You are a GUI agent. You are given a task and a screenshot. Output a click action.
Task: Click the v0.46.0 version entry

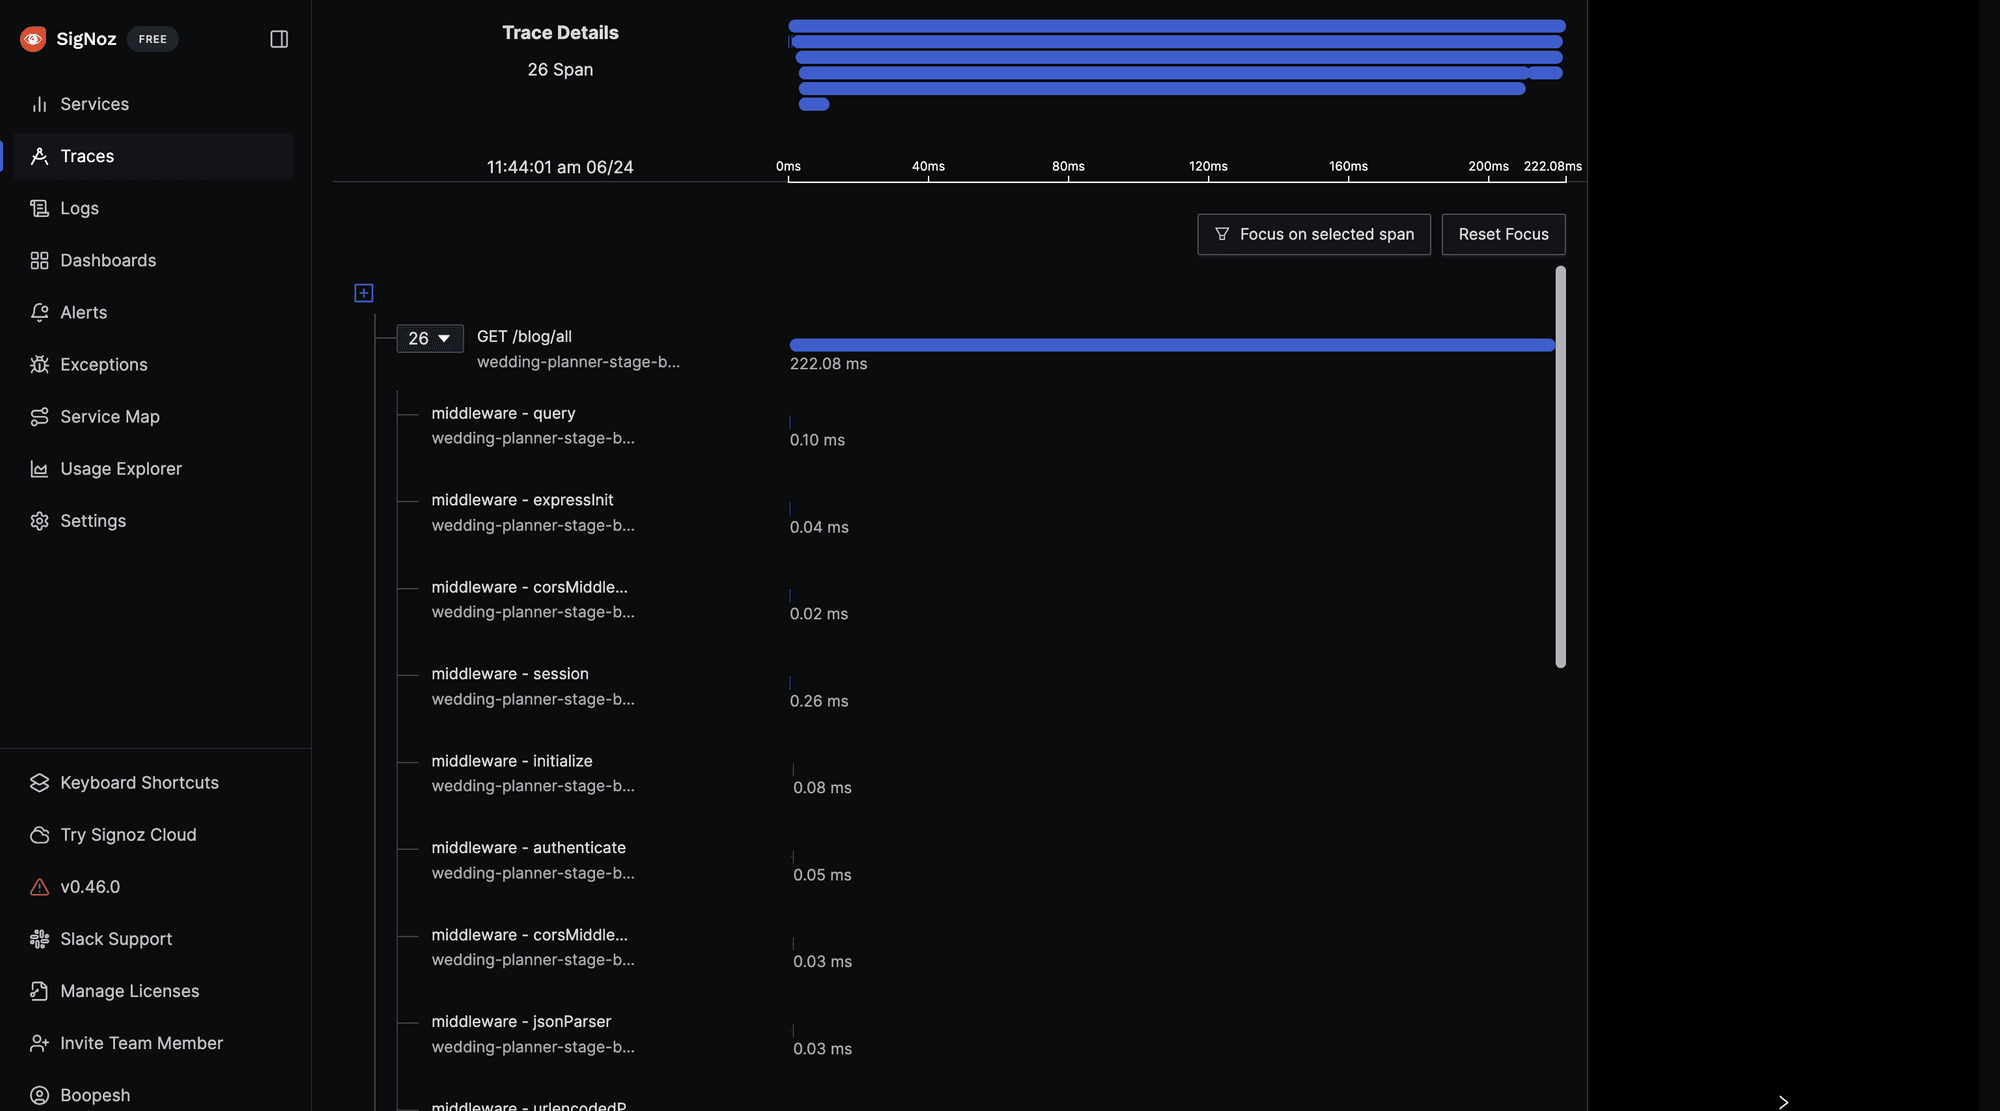pos(154,887)
